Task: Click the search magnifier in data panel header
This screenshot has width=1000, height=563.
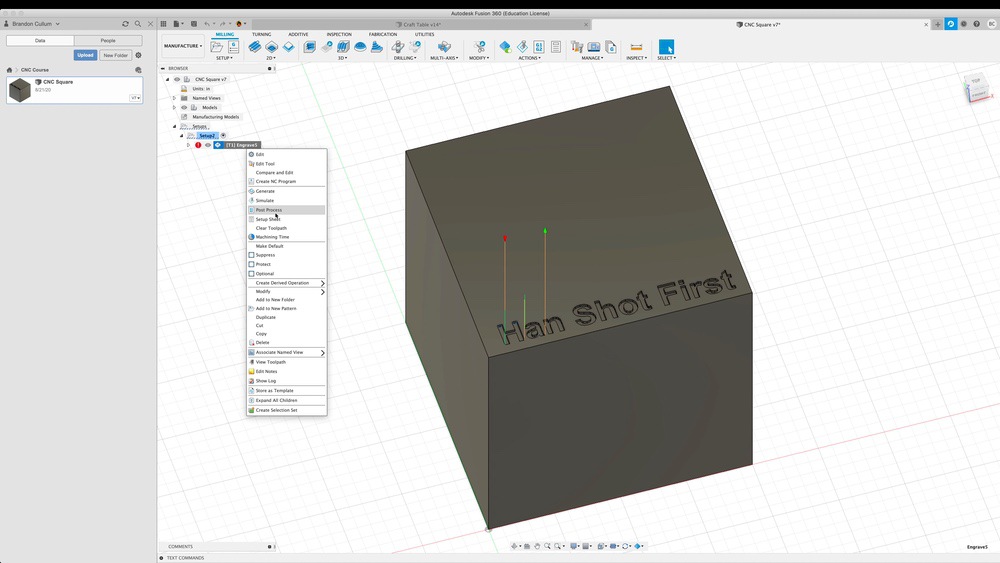Action: pos(138,24)
